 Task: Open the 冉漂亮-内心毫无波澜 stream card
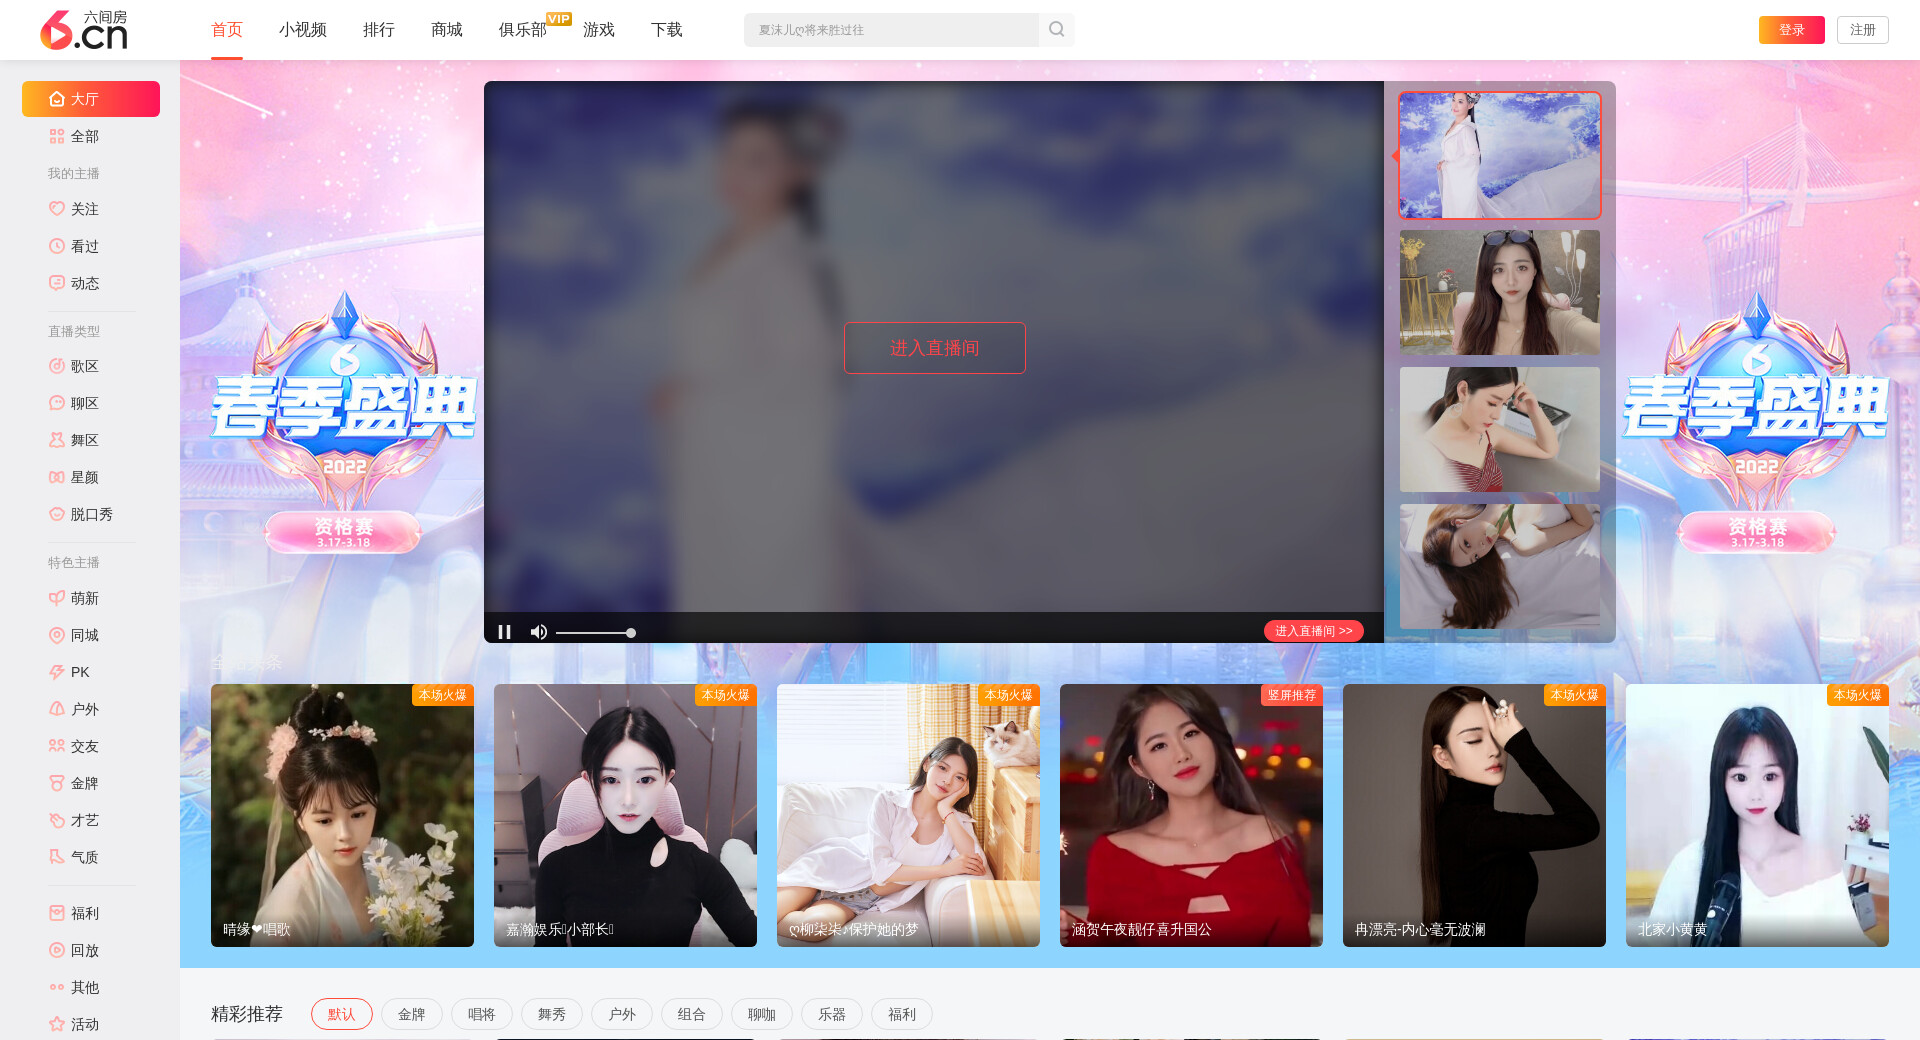click(x=1474, y=815)
